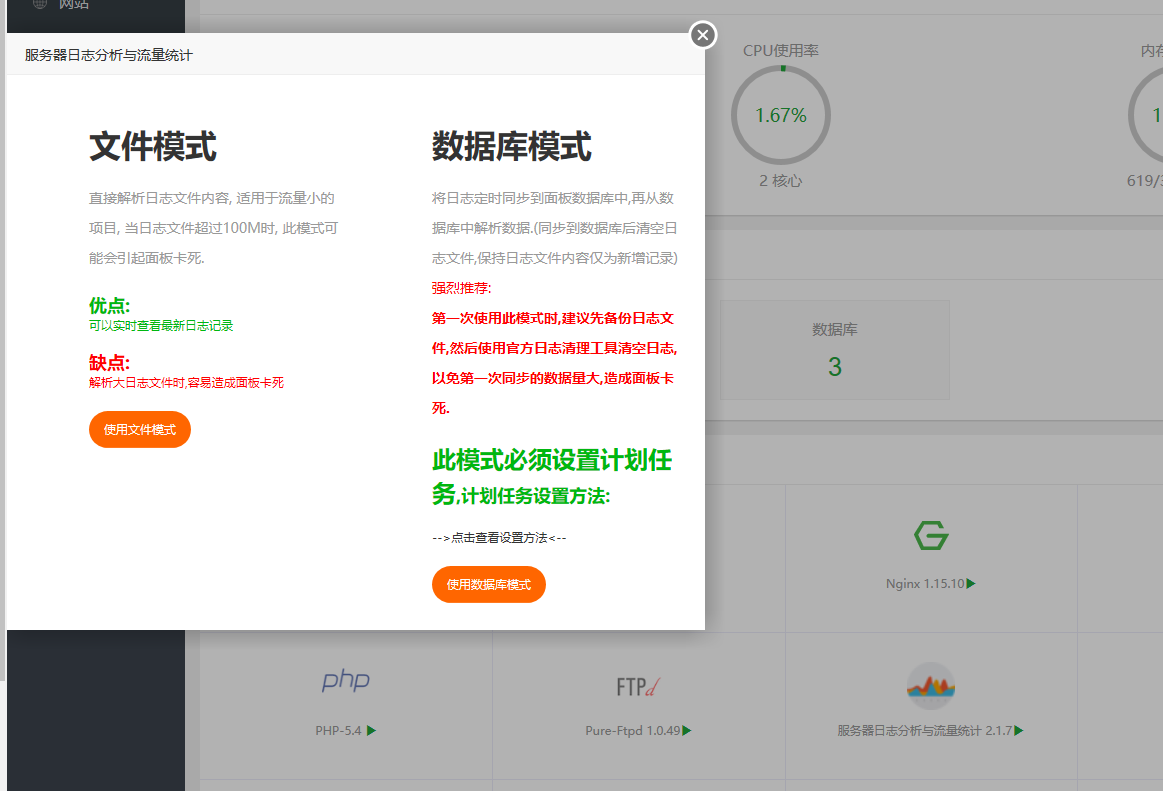This screenshot has height=791, width=1163.
Task: Click the Pure-Ftpd FTP logo icon
Action: (638, 686)
